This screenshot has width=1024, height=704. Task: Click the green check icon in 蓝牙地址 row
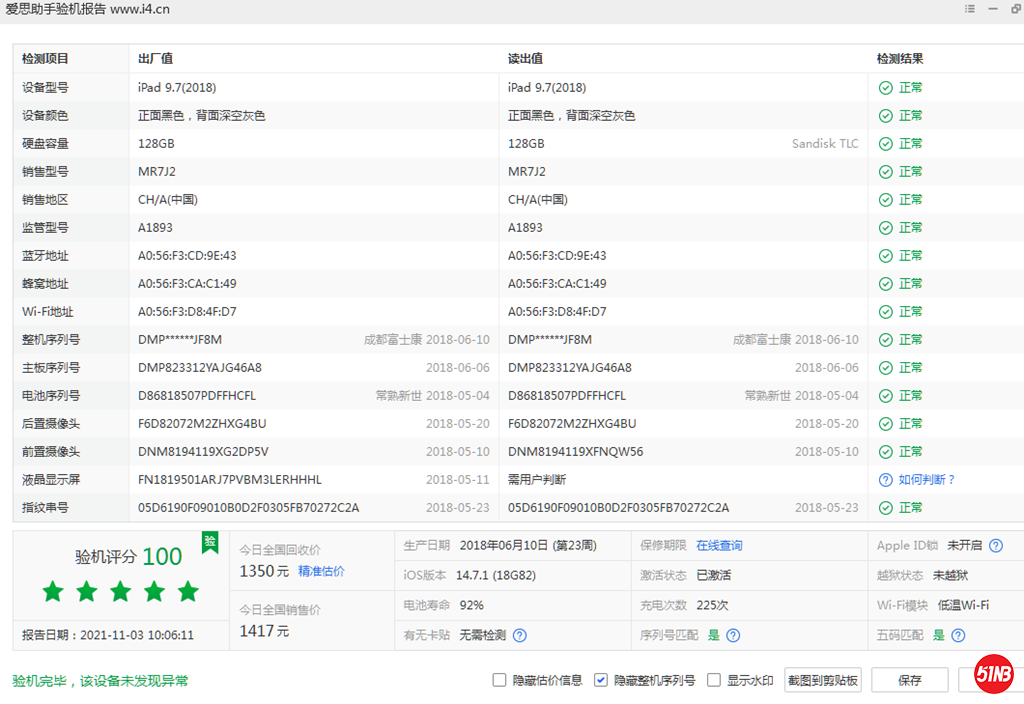coord(886,256)
